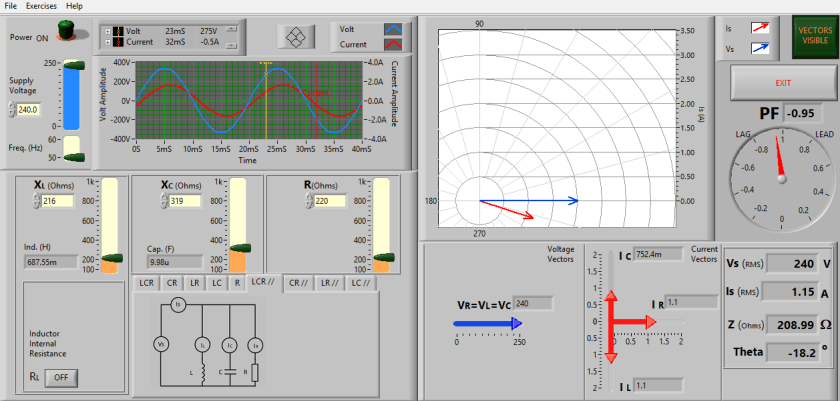The height and width of the screenshot is (401, 840).
Task: Select the CR // parallel tab
Action: (298, 283)
